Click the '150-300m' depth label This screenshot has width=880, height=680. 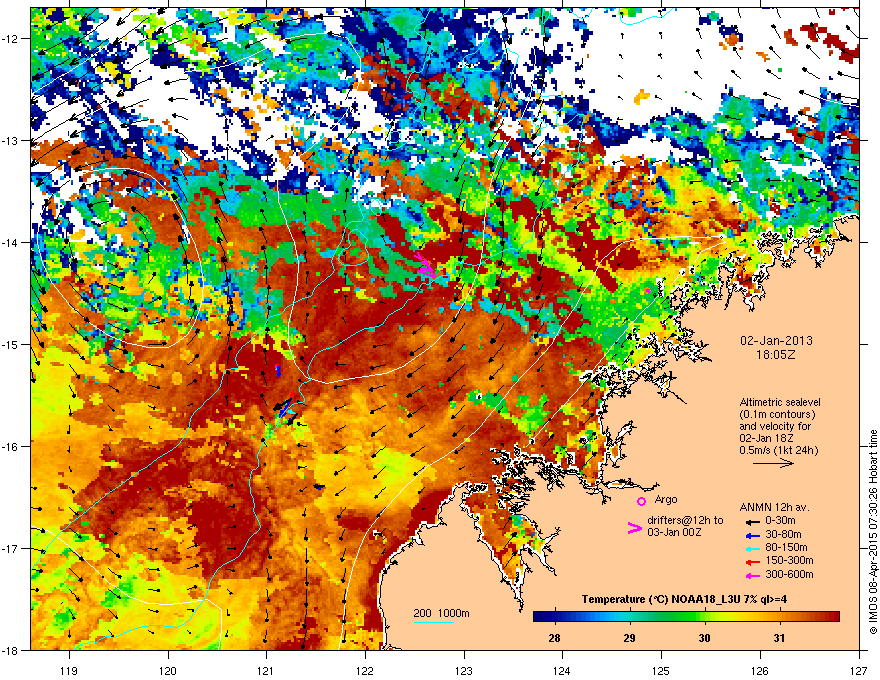coord(789,560)
